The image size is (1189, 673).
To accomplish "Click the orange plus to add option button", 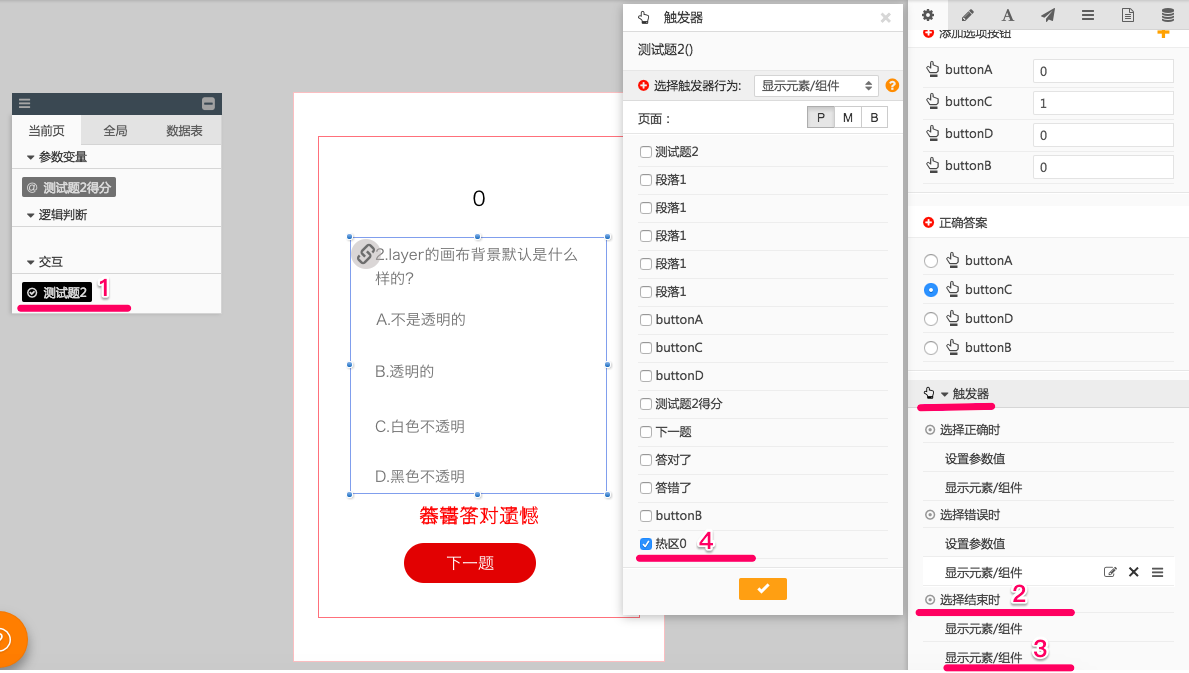I will pyautogui.click(x=1162, y=33).
